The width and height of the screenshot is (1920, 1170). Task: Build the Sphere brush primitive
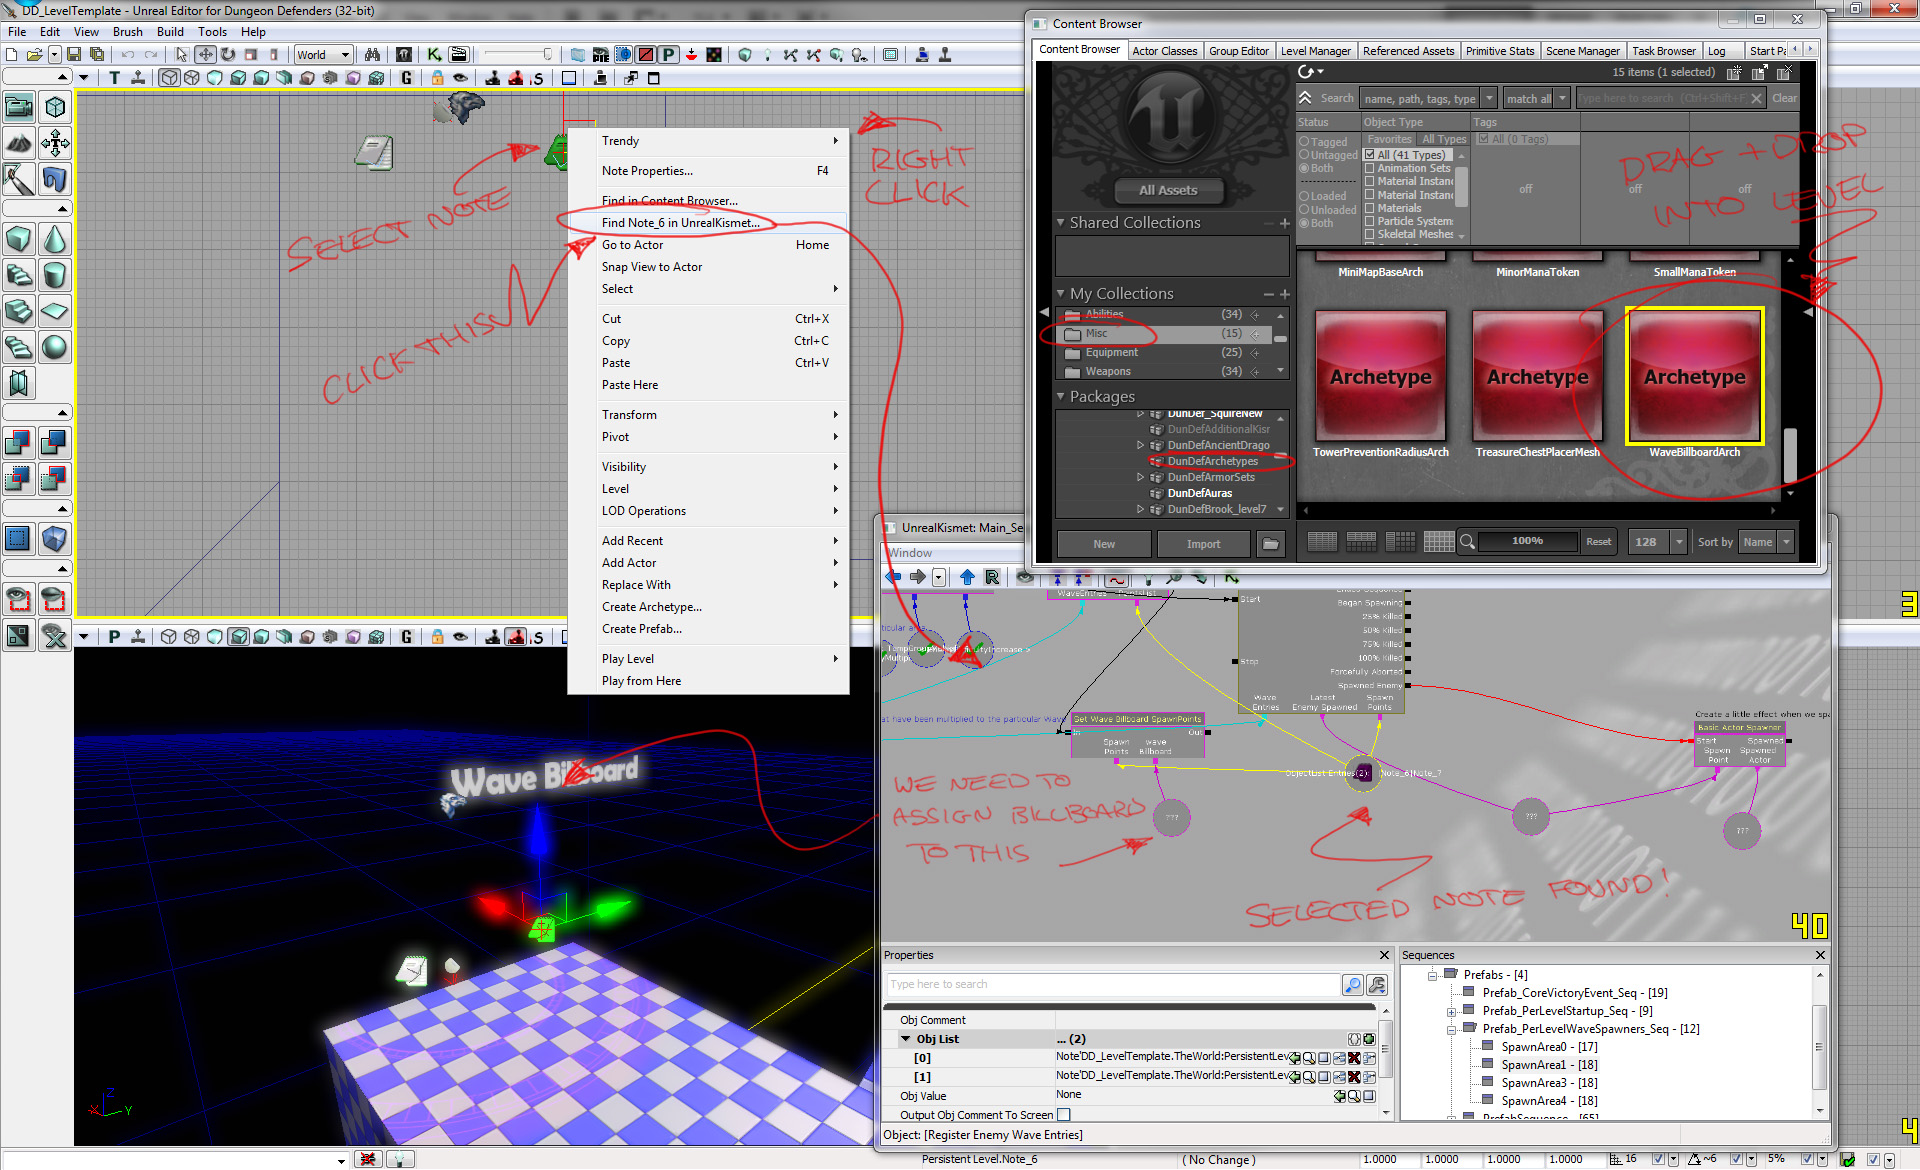click(55, 347)
